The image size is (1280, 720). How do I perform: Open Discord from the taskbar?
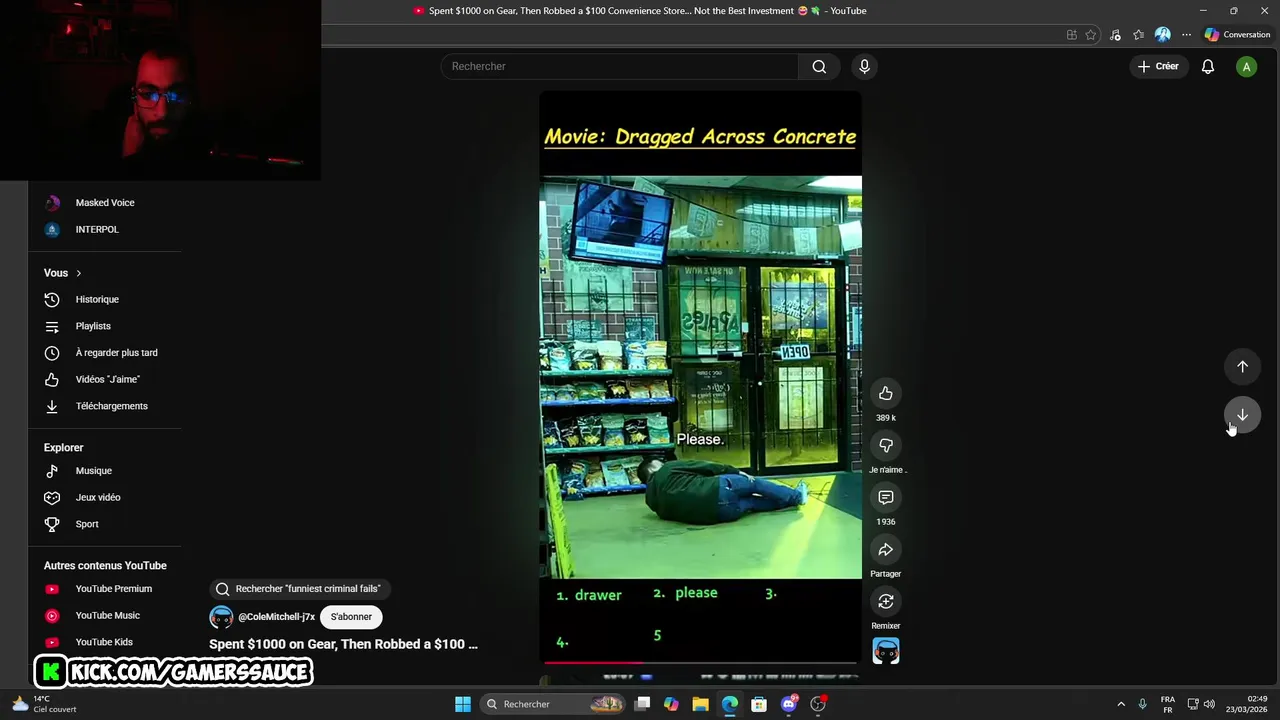click(x=789, y=704)
